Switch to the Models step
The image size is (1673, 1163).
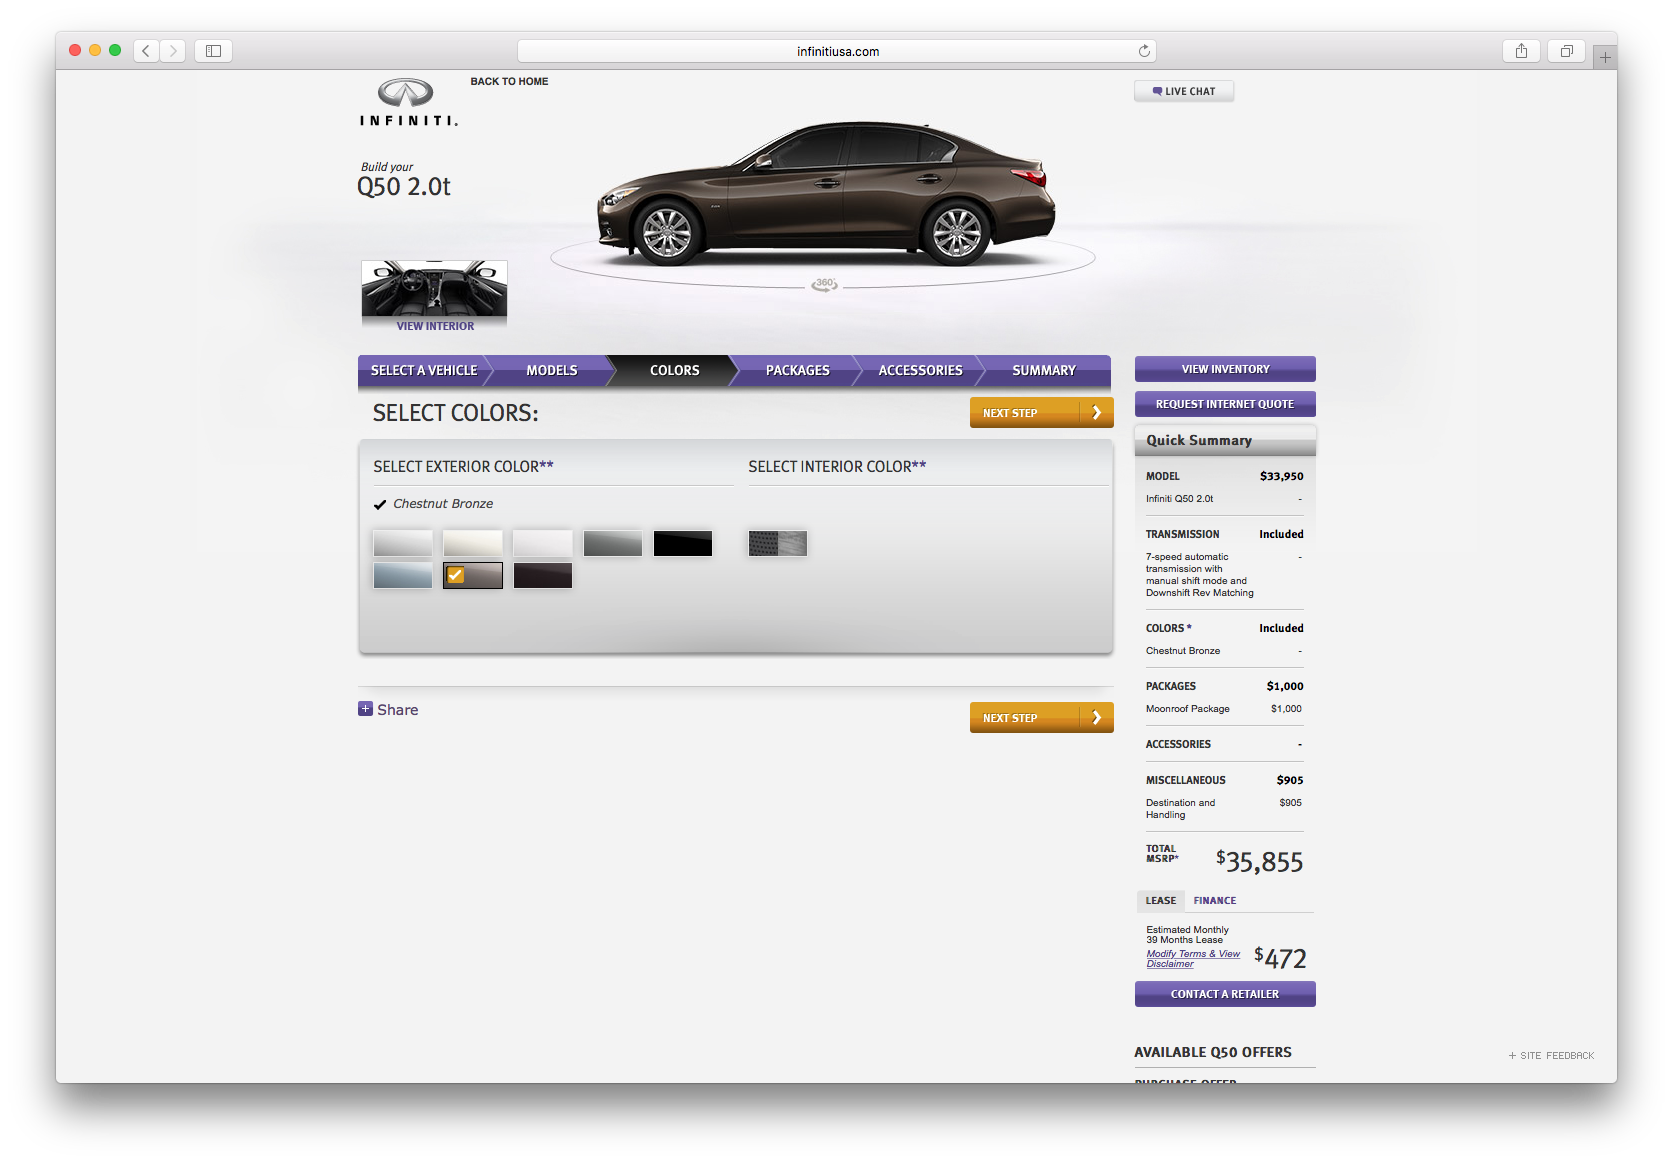(552, 370)
